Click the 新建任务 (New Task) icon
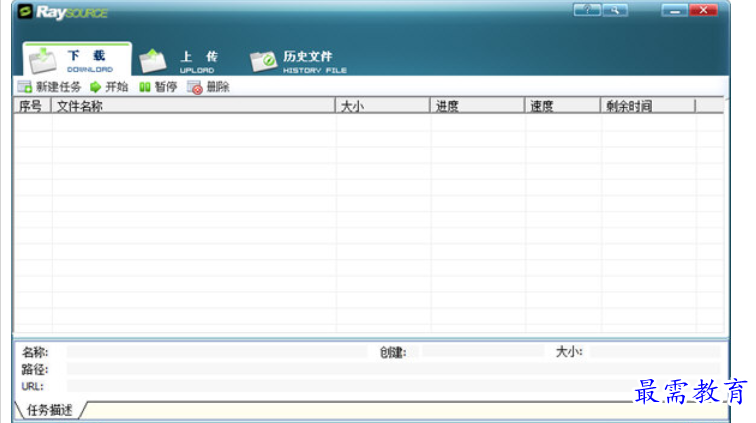 (x=24, y=88)
